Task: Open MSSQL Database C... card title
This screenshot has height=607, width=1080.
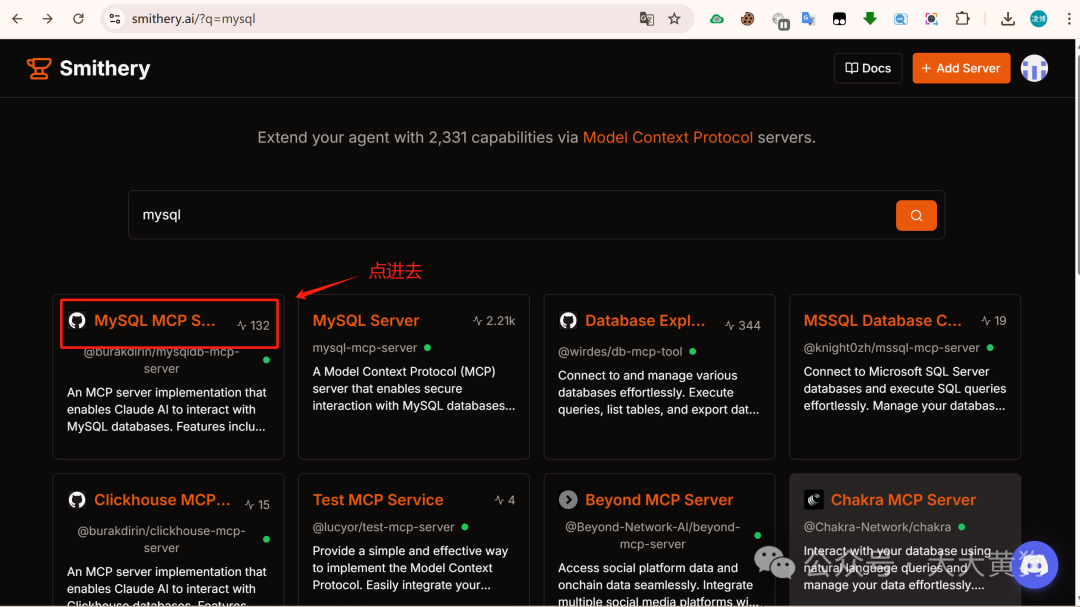Action: point(882,320)
